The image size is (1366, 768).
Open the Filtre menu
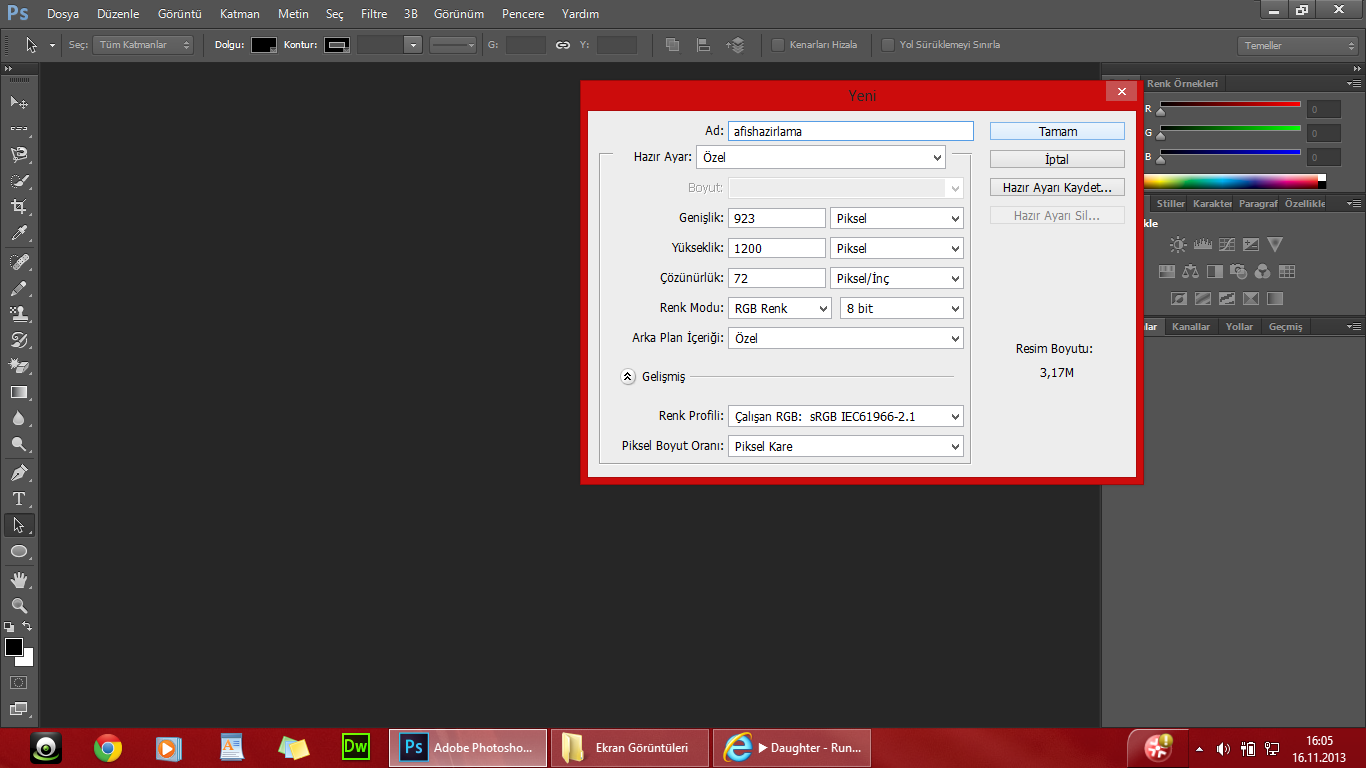point(373,14)
